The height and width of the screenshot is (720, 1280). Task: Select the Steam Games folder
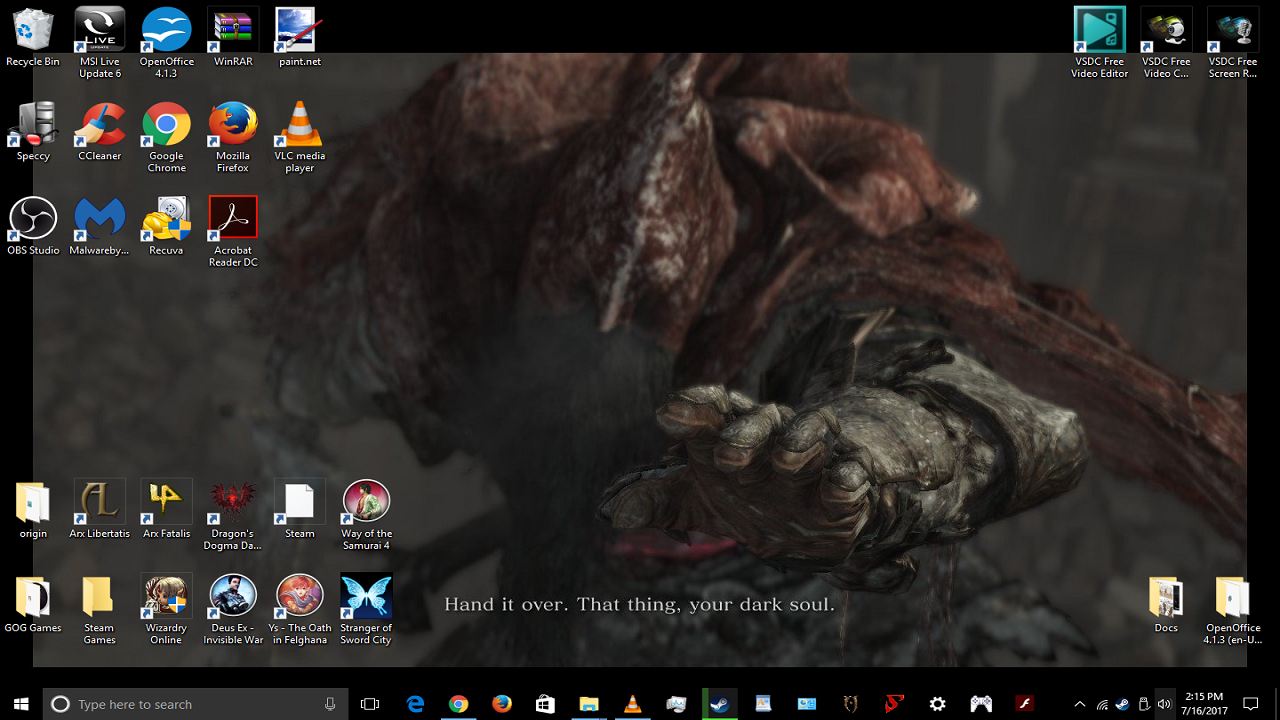(x=100, y=609)
